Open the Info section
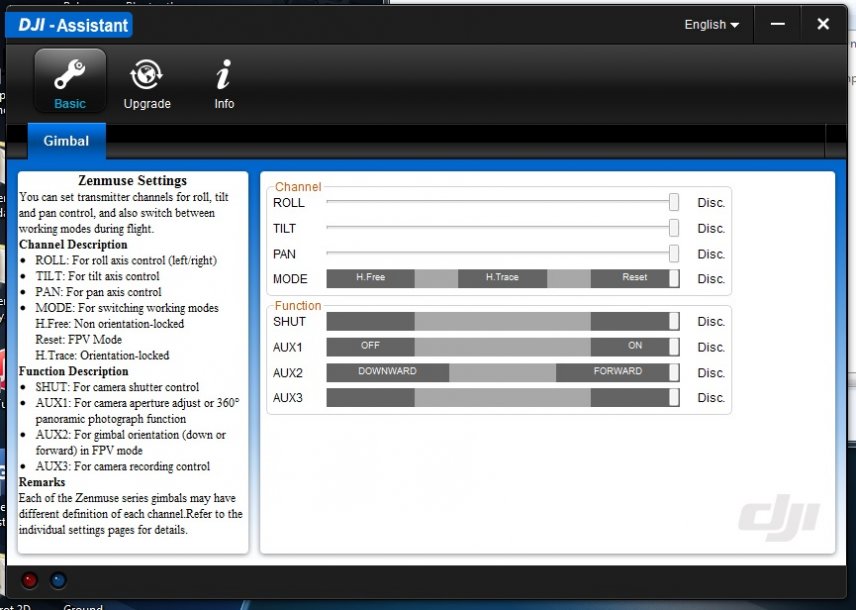Image resolution: width=856 pixels, height=610 pixels. coord(224,84)
